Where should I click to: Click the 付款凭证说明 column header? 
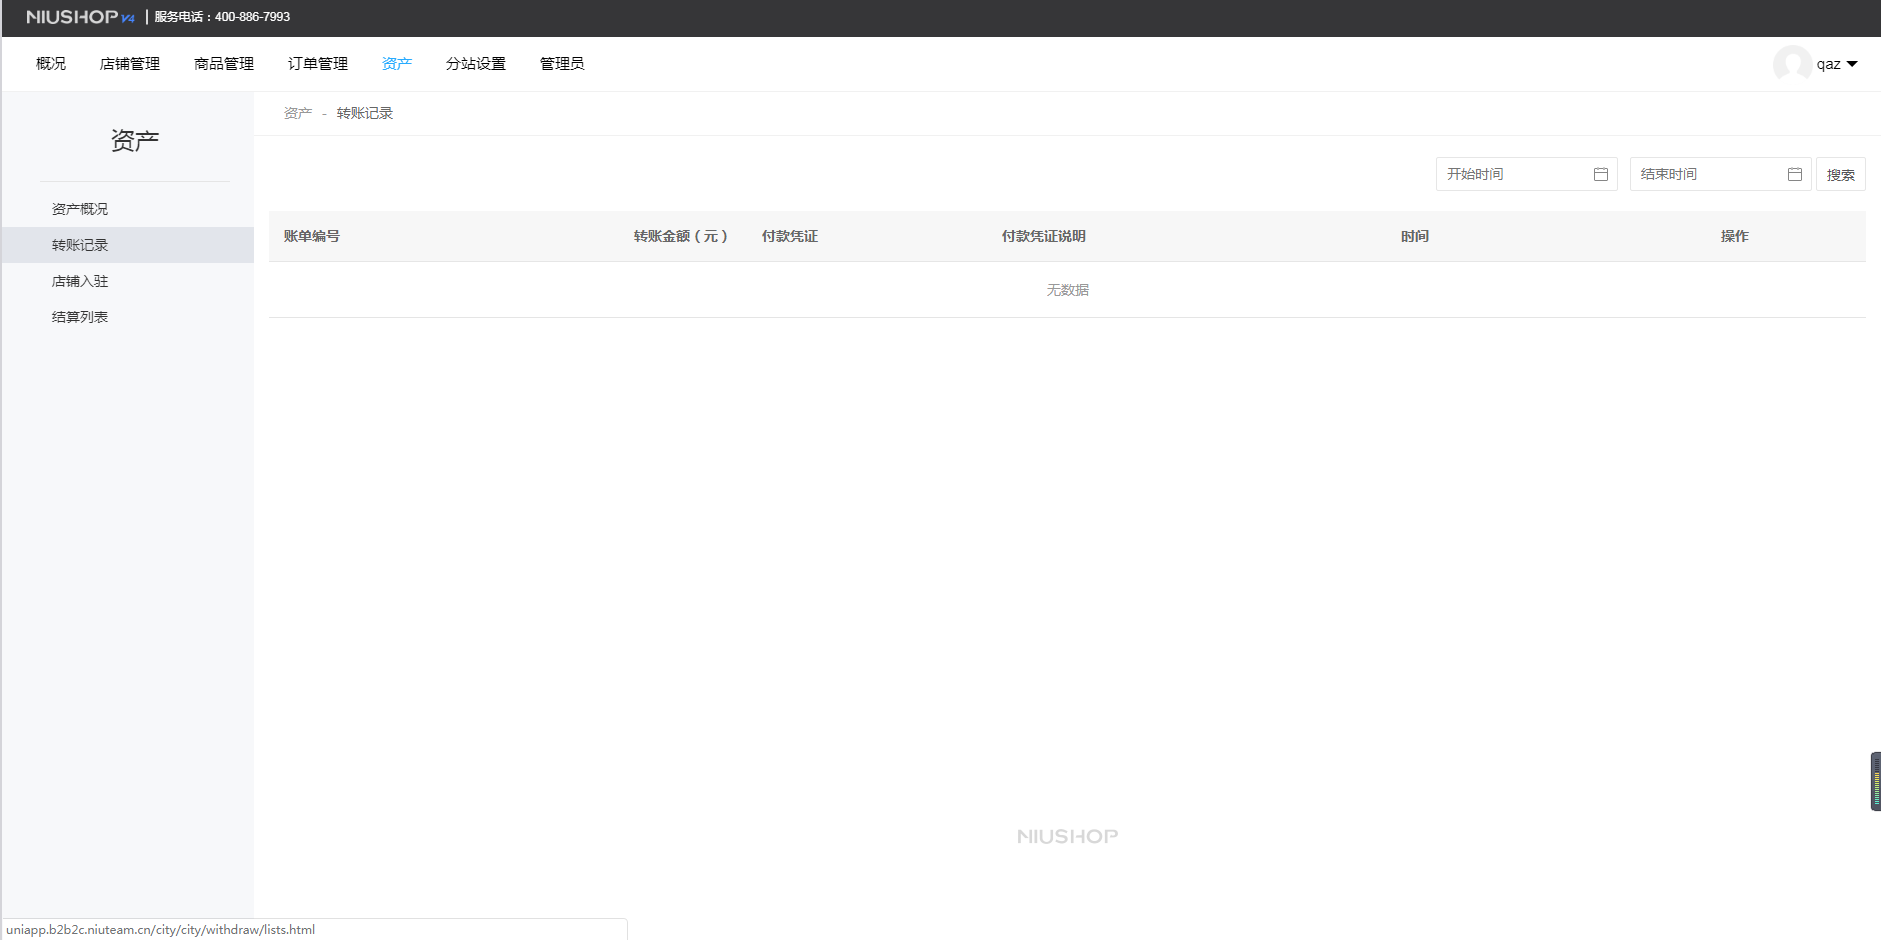pos(1044,236)
